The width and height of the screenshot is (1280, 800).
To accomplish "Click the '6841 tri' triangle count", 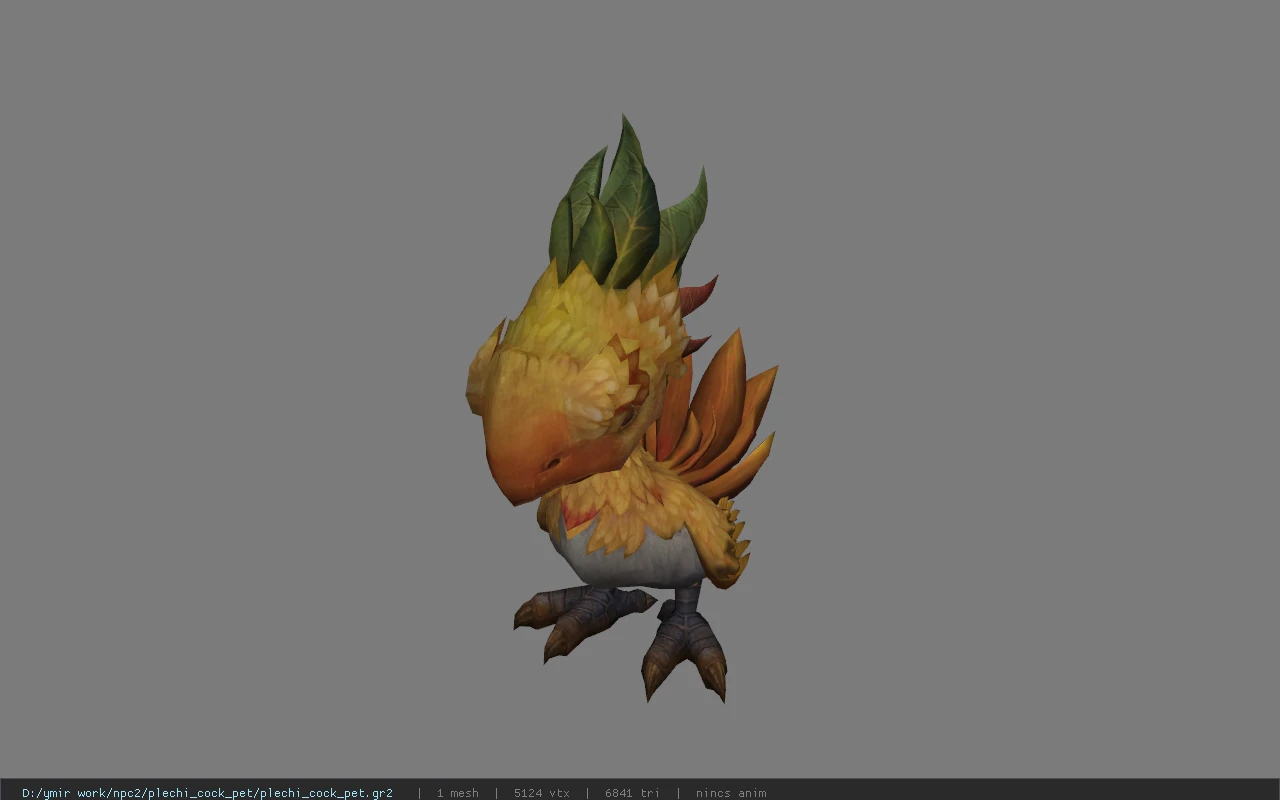I will (x=632, y=793).
